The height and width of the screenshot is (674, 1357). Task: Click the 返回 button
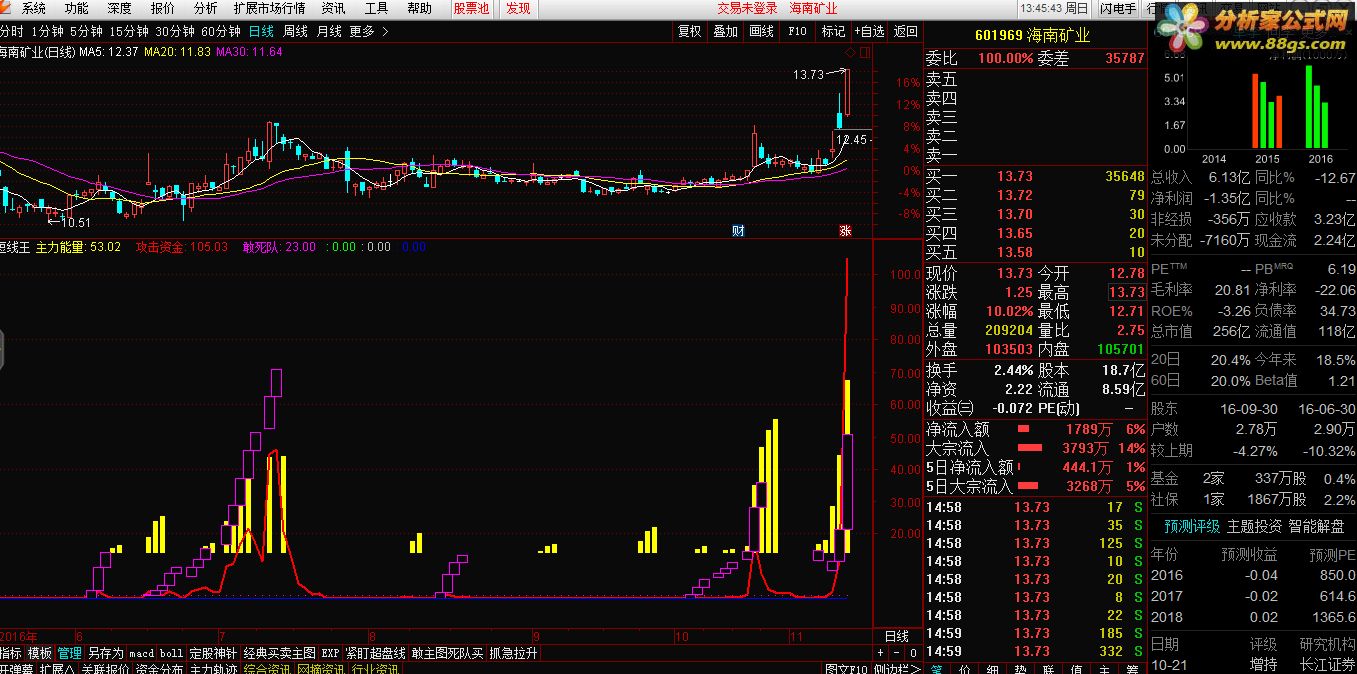[x=906, y=31]
